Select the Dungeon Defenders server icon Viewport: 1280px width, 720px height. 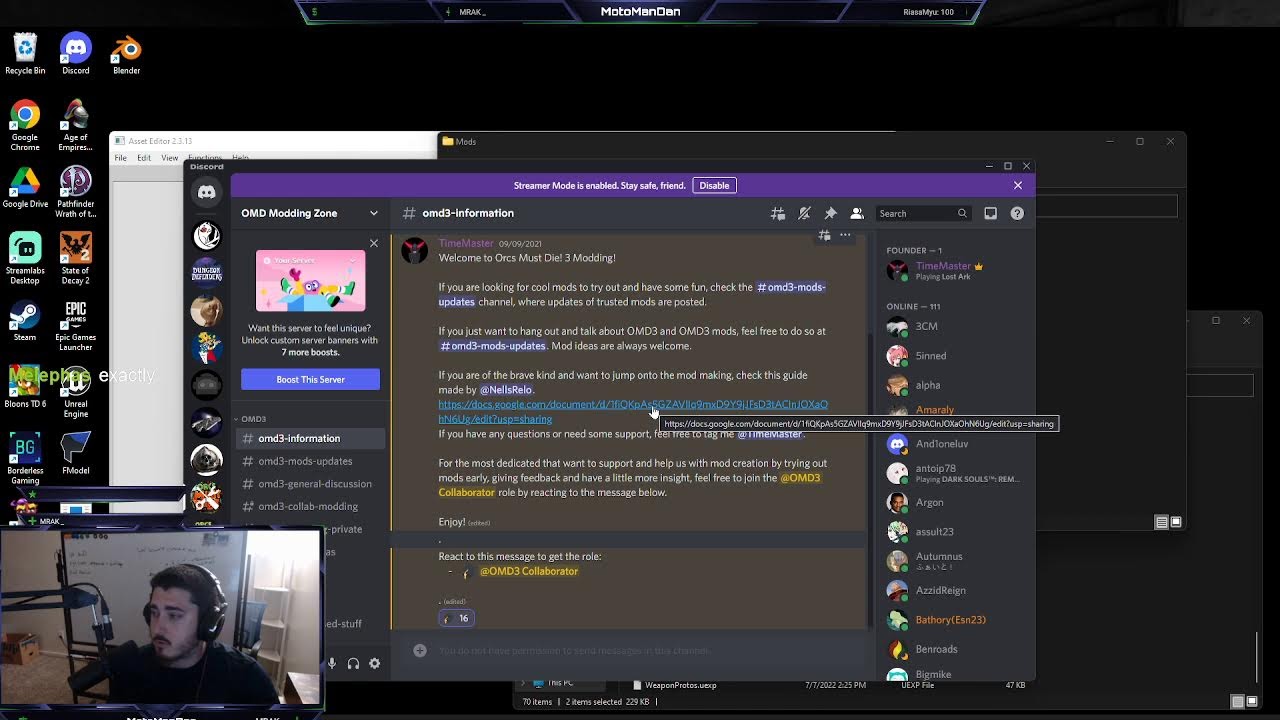click(207, 272)
